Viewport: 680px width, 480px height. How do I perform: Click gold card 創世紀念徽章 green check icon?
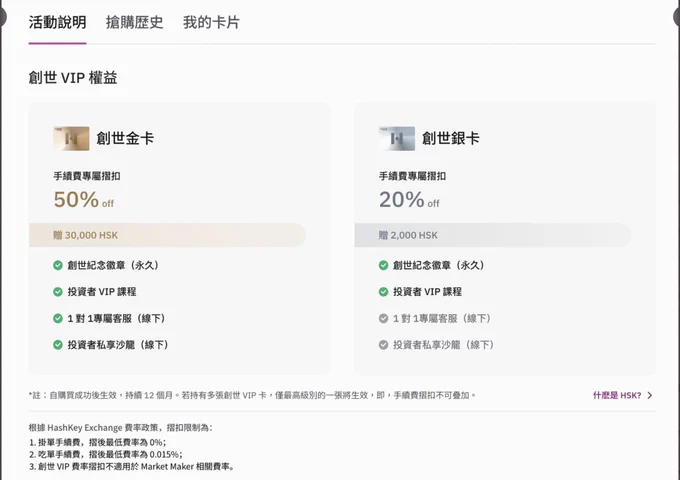pos(58,265)
